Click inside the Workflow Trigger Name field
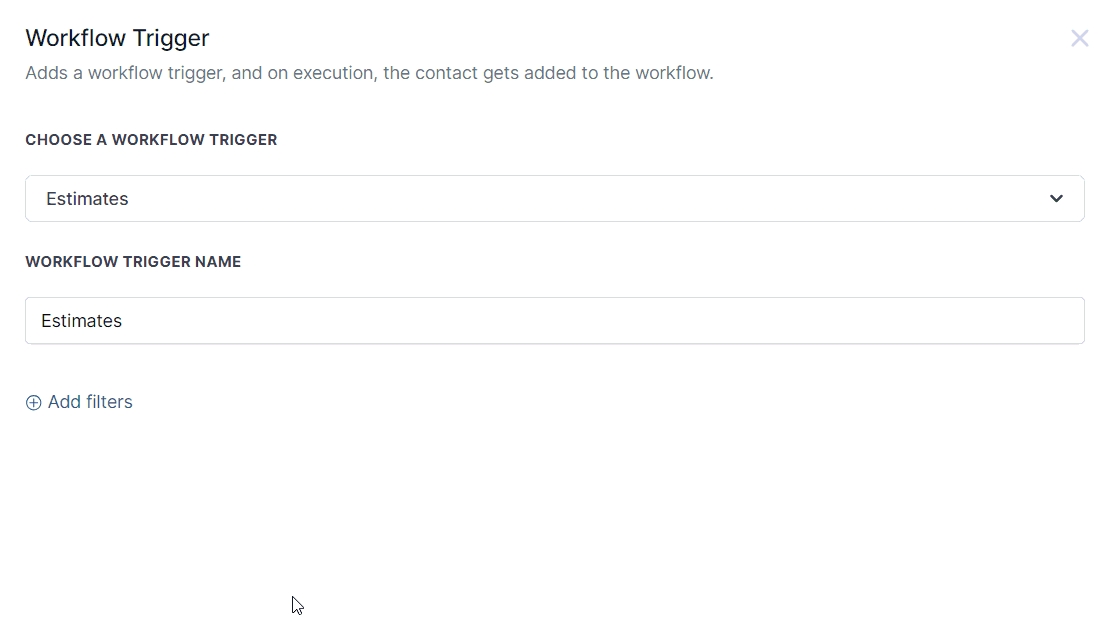Viewport: 1114px width, 622px height. tap(554, 321)
